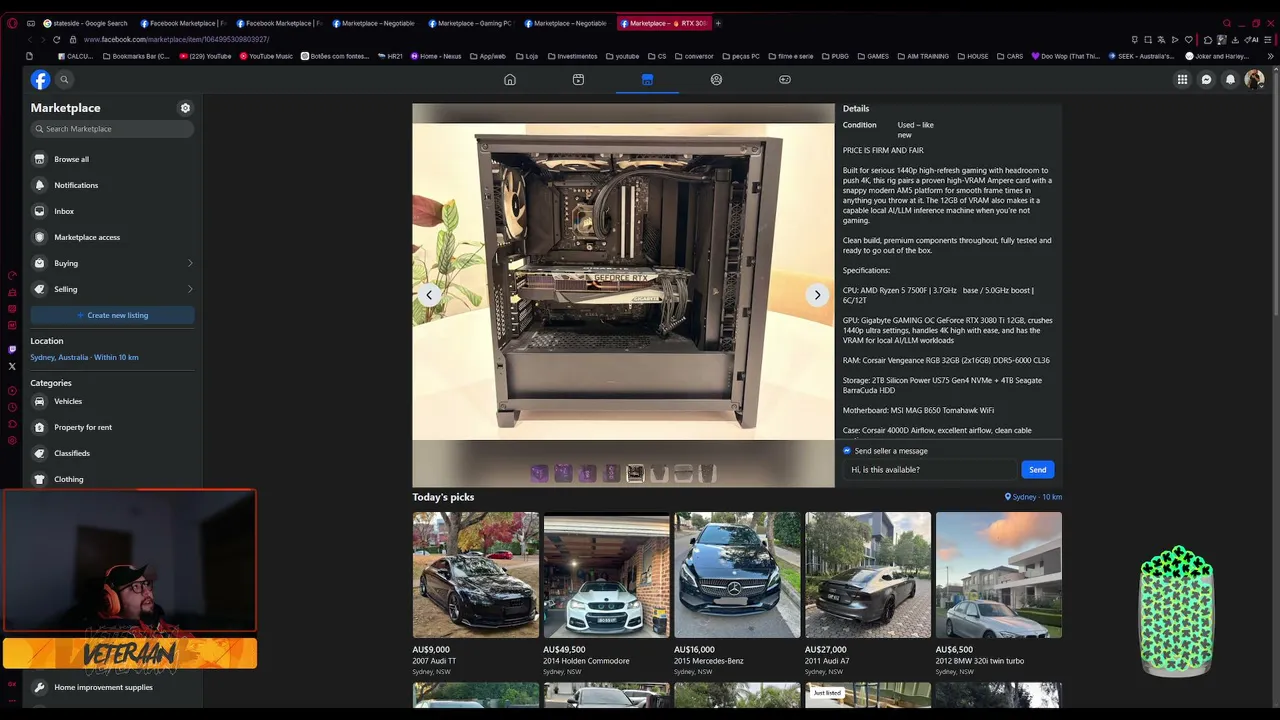Select the Clothing category

(112, 479)
